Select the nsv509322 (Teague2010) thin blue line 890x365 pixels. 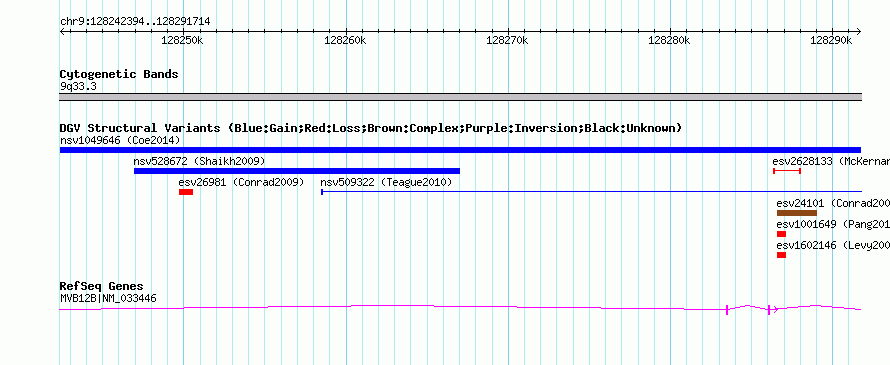tap(591, 192)
